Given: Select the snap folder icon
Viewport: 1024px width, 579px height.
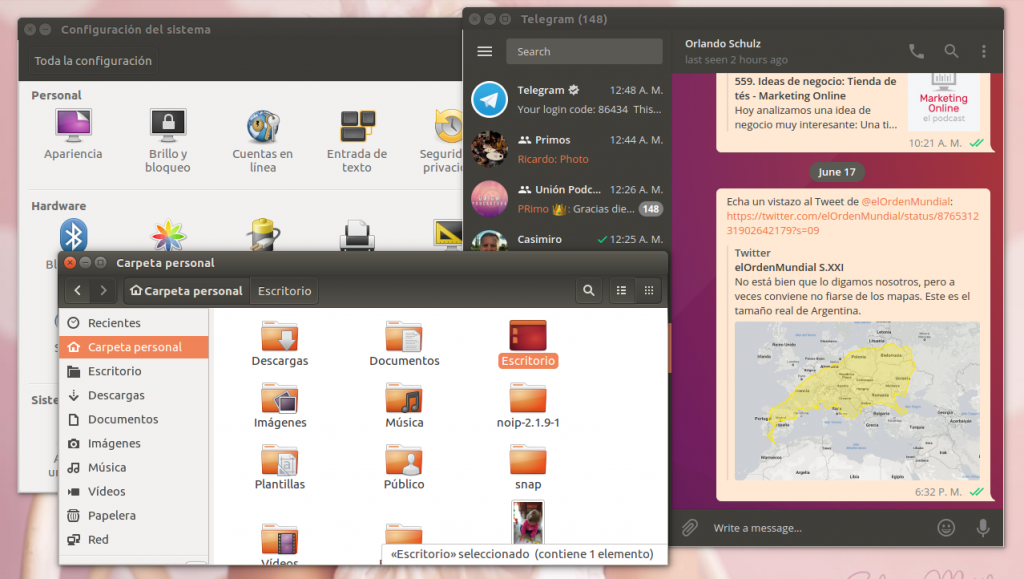Looking at the screenshot, I should 528,460.
